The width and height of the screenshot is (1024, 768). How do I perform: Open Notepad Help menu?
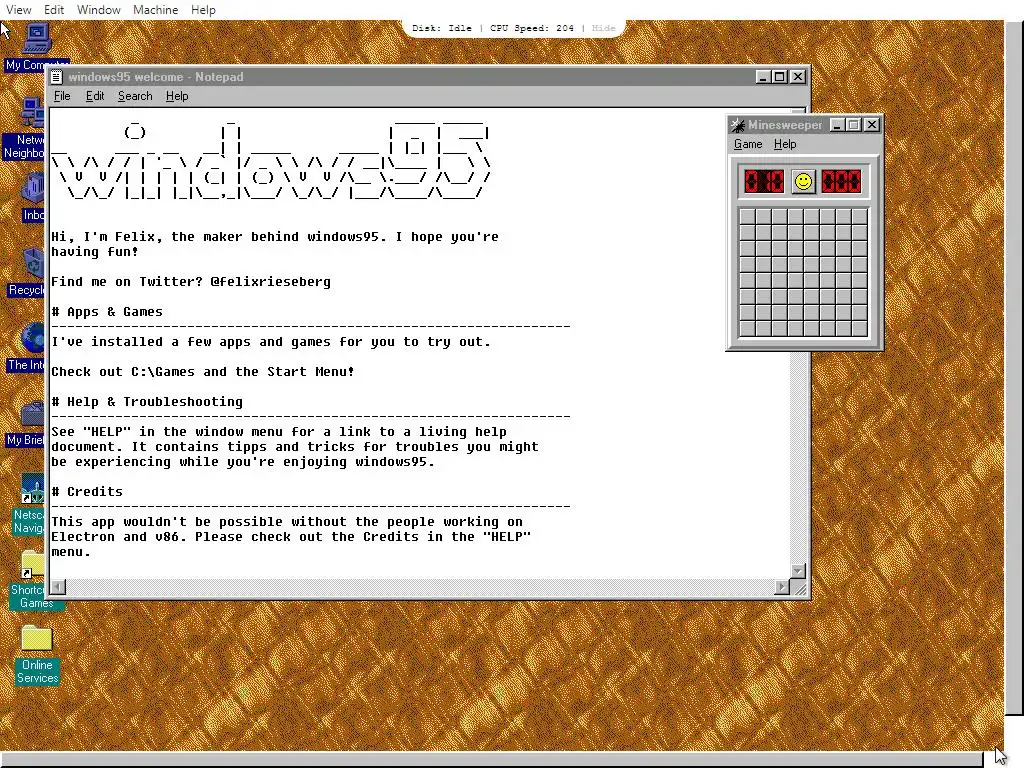(177, 96)
